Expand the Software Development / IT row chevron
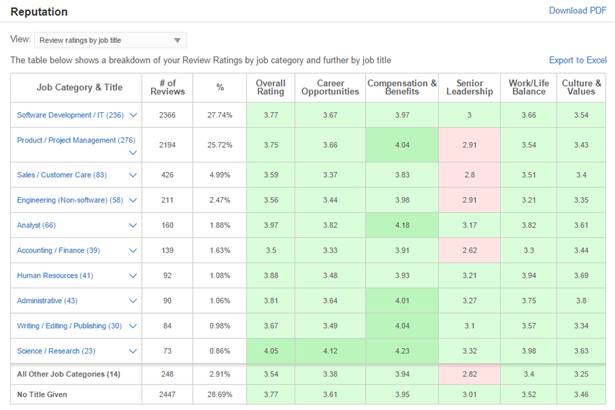615x410 pixels. tap(133, 115)
